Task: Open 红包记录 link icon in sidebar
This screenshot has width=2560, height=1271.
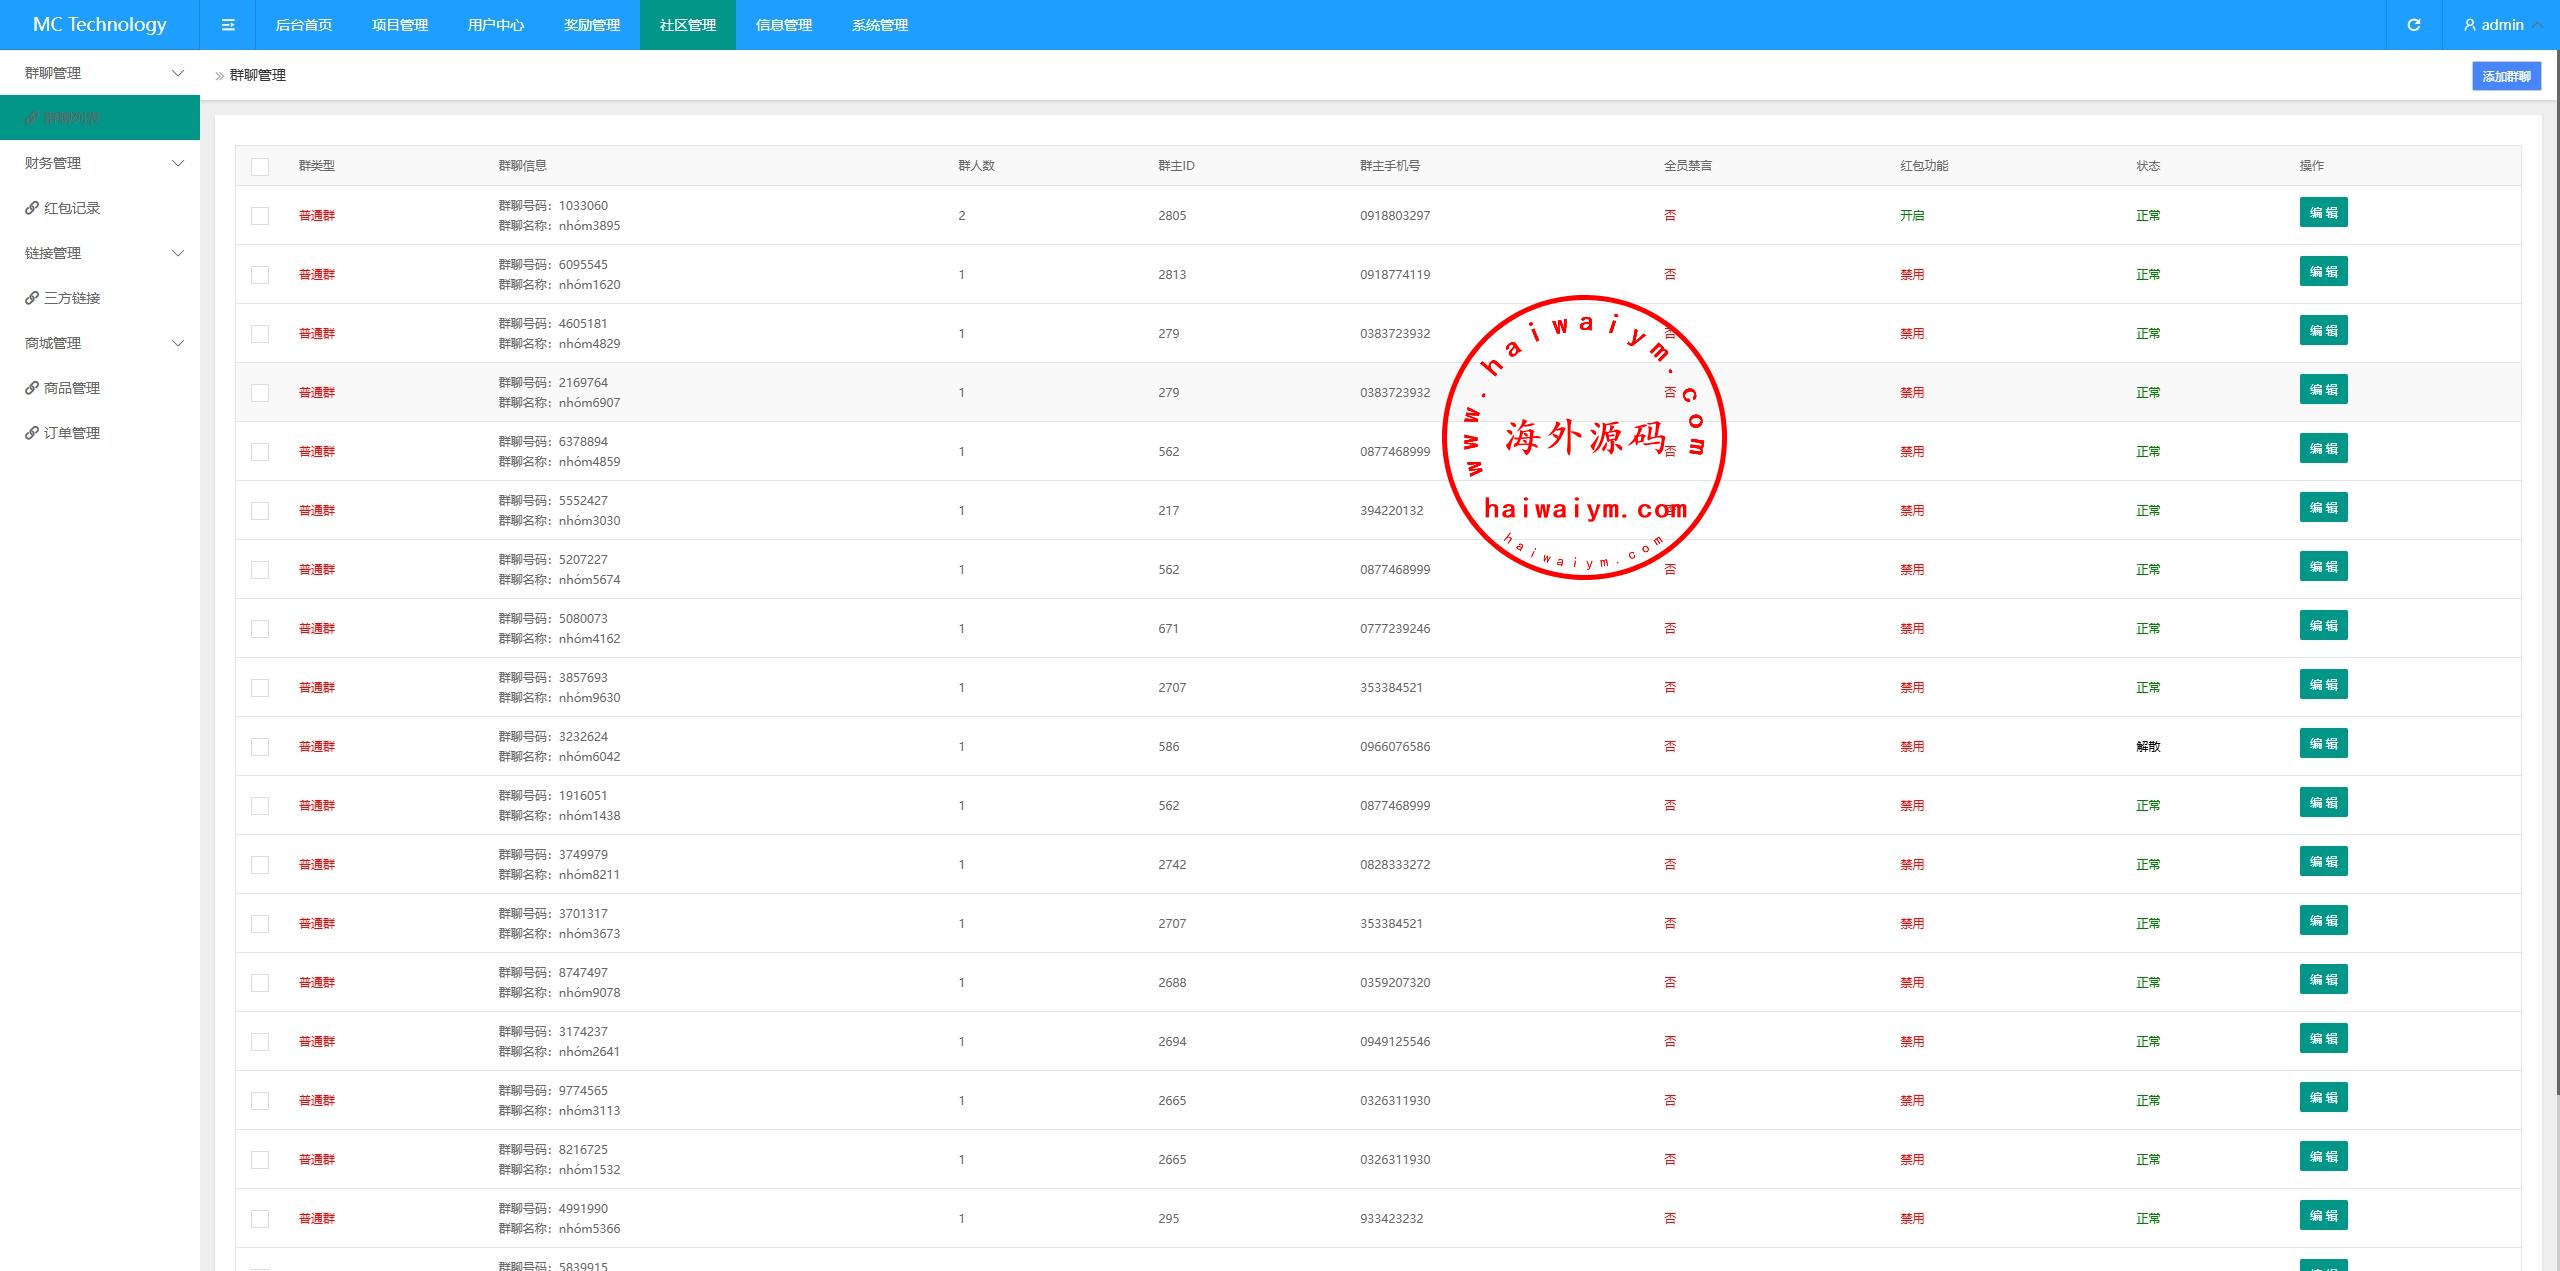Action: click(x=32, y=208)
